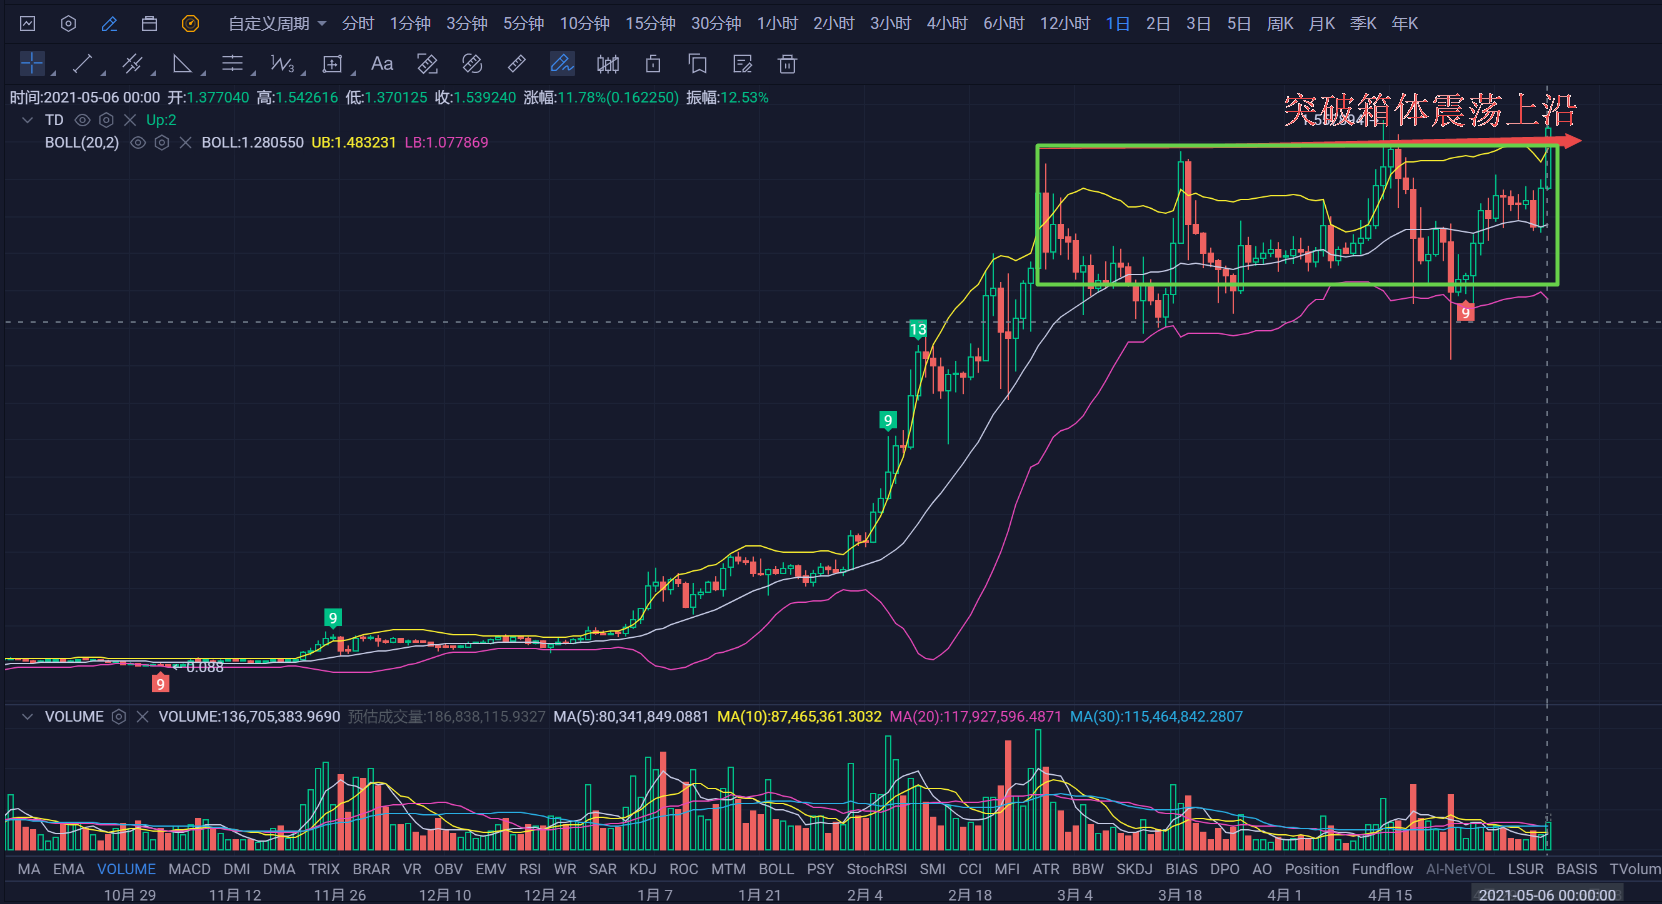This screenshot has width=1662, height=904.
Task: Select the crosshair cursor tool
Action: pos(32,64)
